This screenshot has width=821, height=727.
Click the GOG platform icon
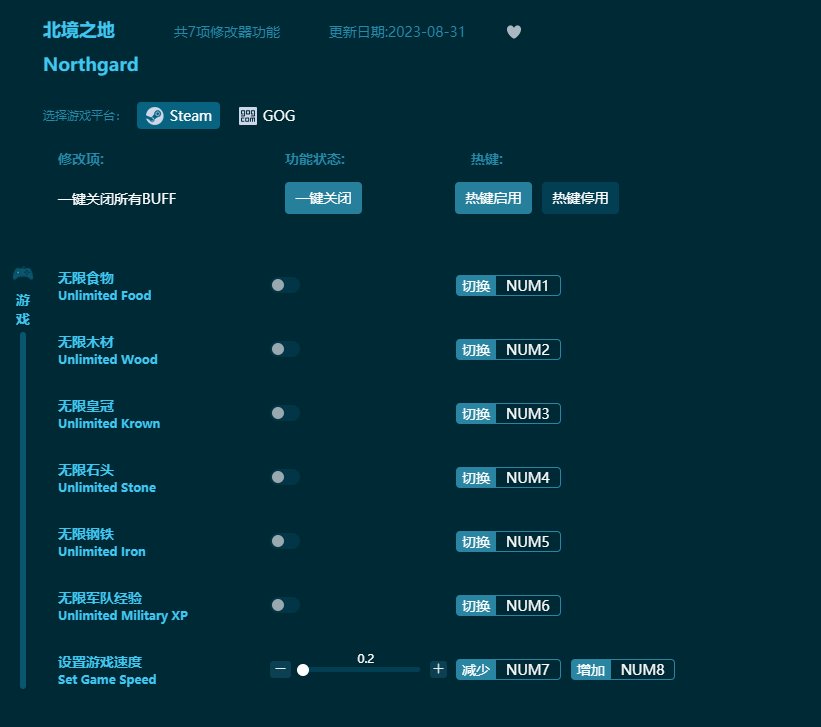[266, 115]
